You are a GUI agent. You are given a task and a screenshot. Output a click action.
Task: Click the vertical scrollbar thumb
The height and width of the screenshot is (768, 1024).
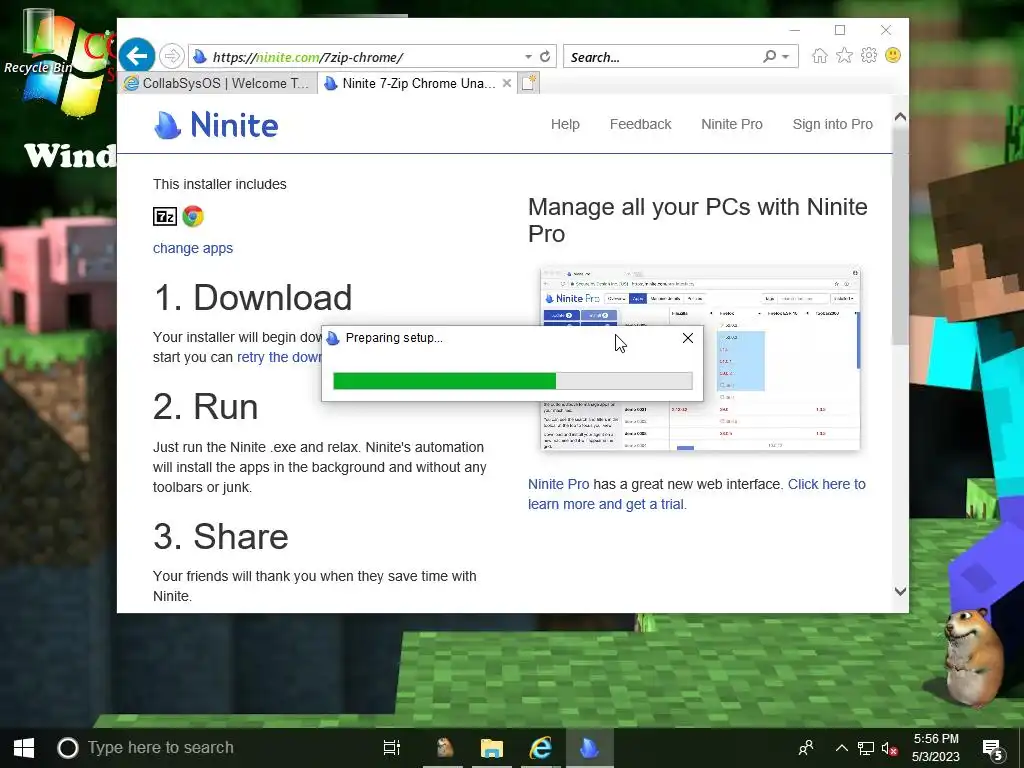(x=900, y=236)
